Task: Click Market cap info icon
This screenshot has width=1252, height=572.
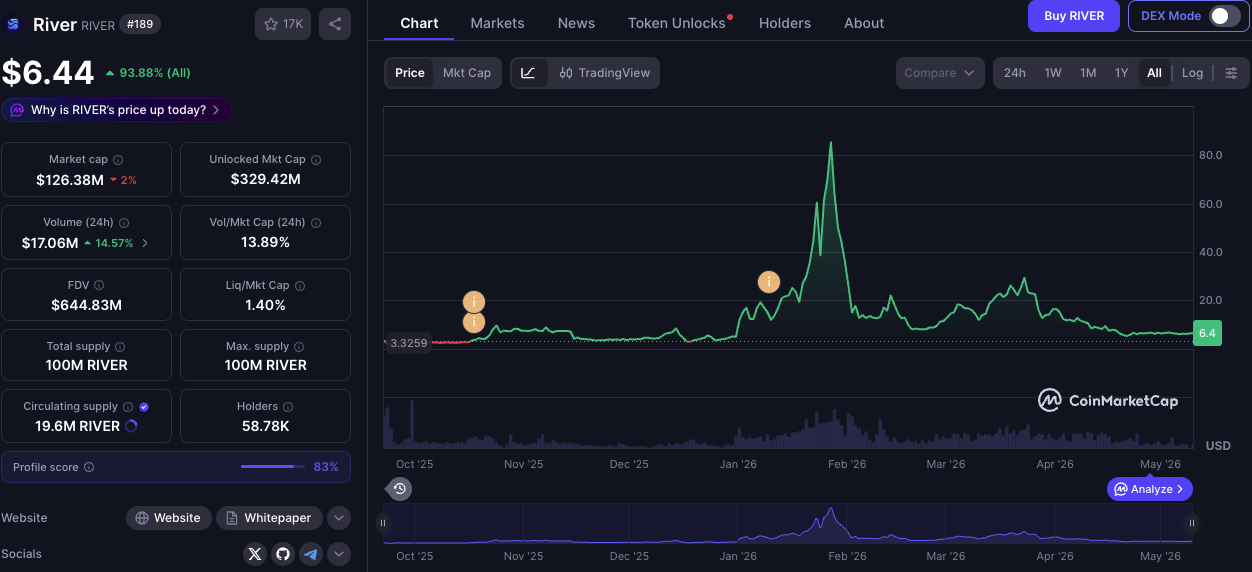Action: point(118,160)
